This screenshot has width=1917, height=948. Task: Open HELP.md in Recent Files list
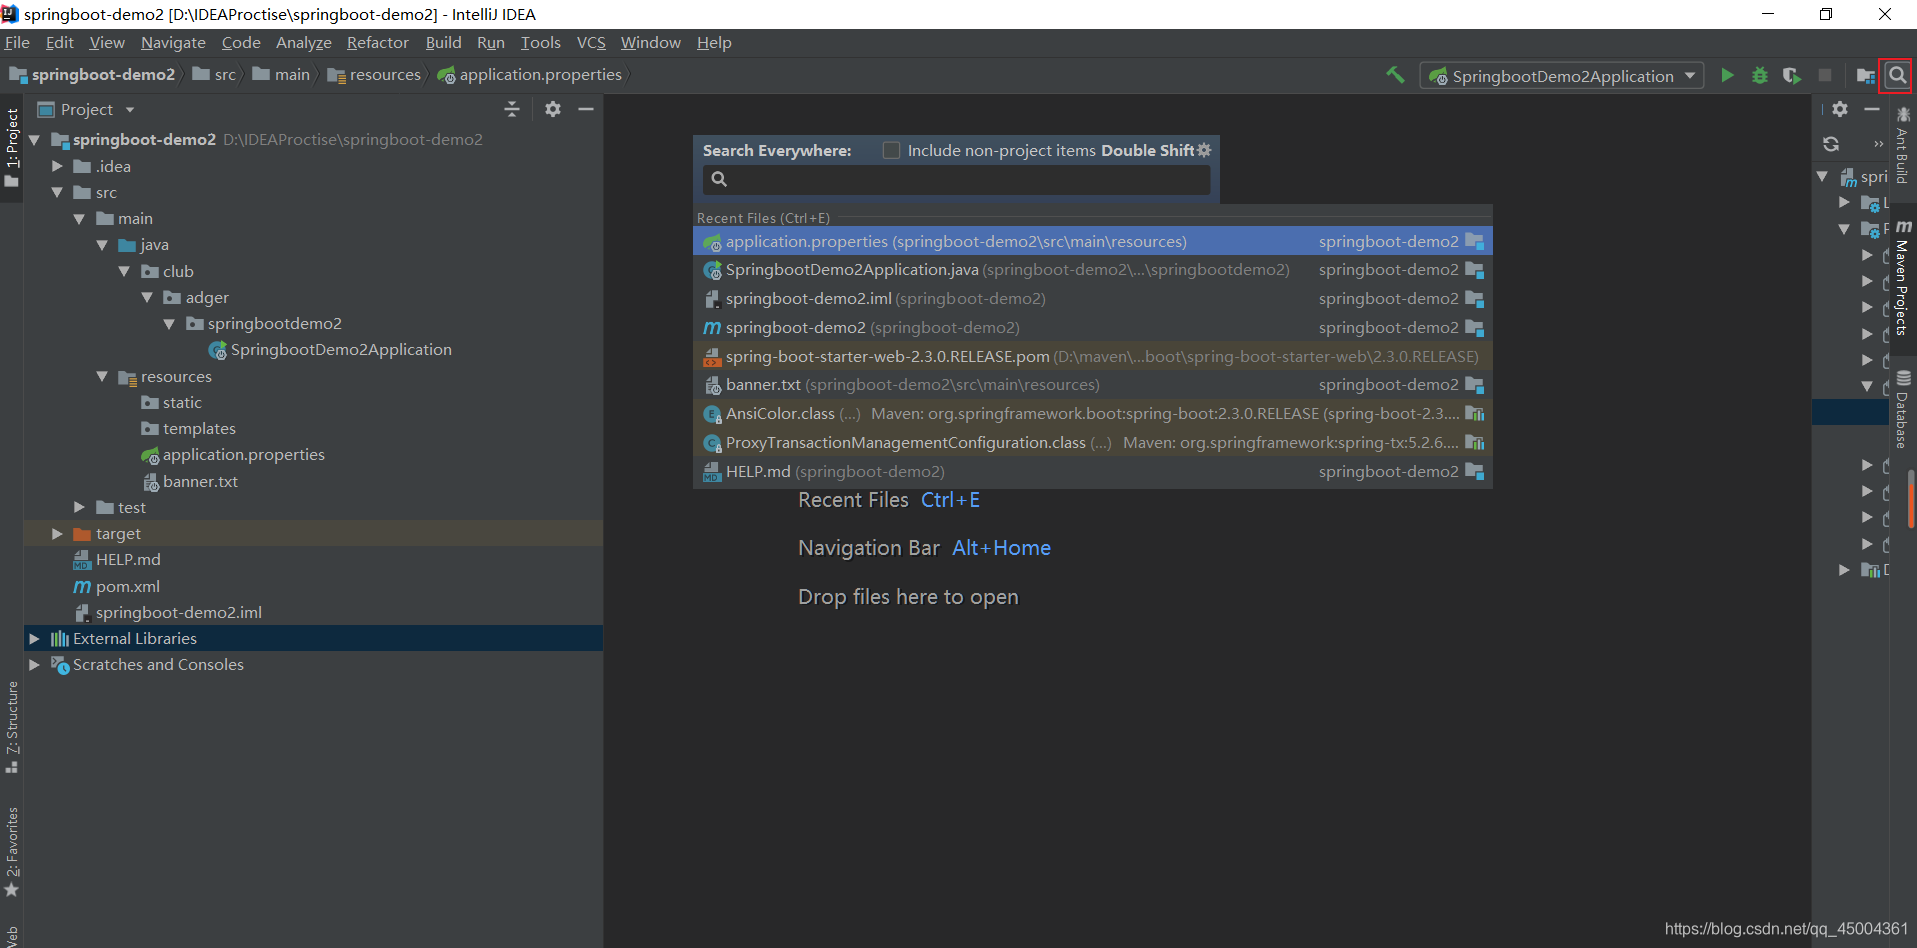coord(1093,471)
